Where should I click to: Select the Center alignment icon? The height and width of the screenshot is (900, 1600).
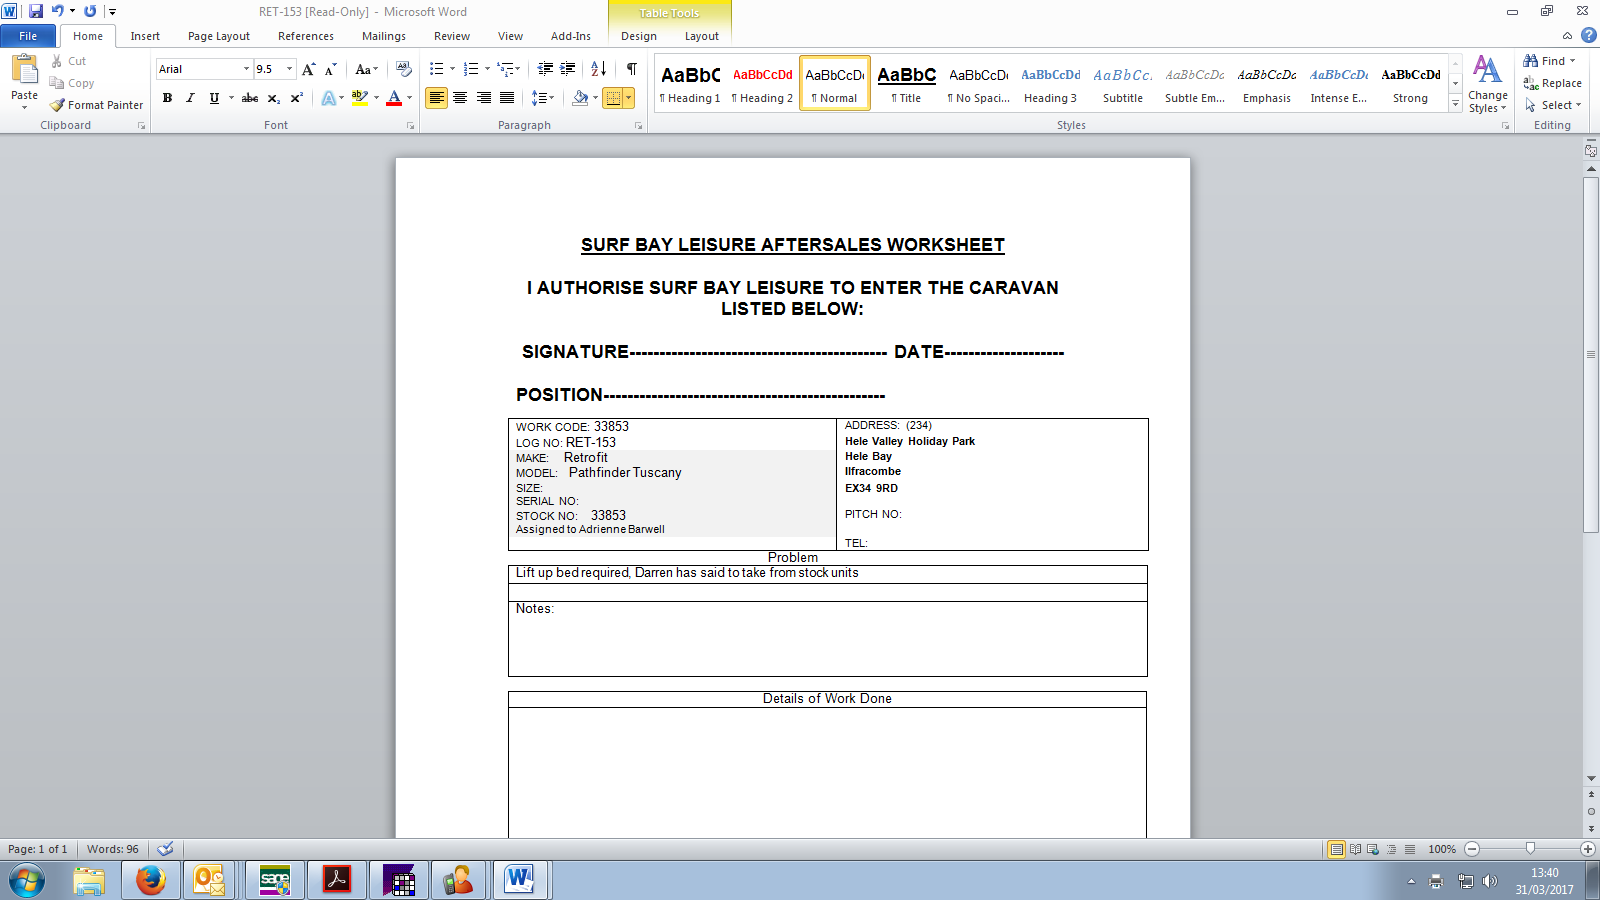pyautogui.click(x=460, y=98)
